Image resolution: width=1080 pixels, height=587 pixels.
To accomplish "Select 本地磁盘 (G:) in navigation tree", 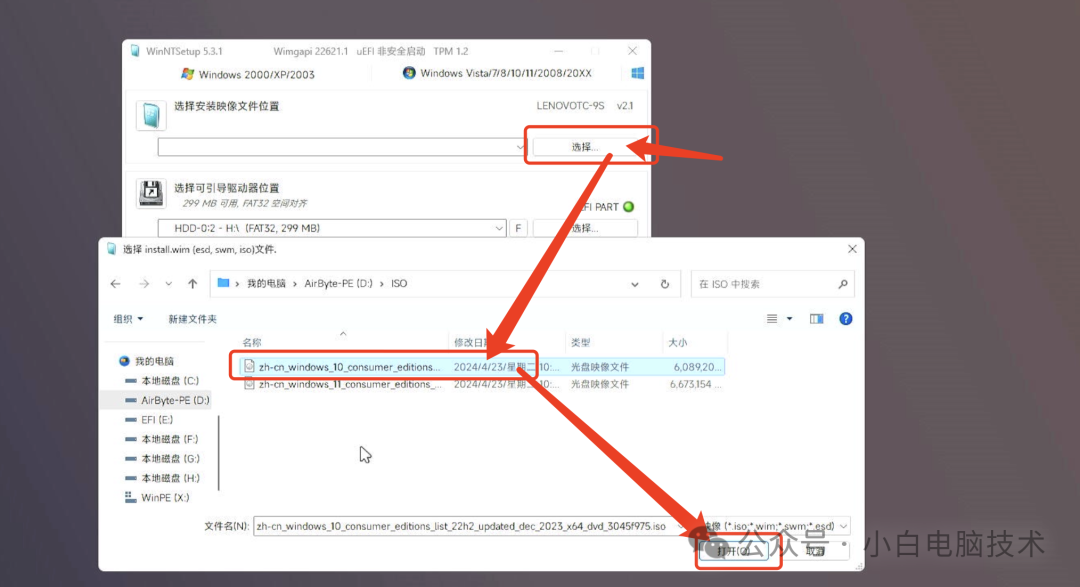I will tap(162, 458).
